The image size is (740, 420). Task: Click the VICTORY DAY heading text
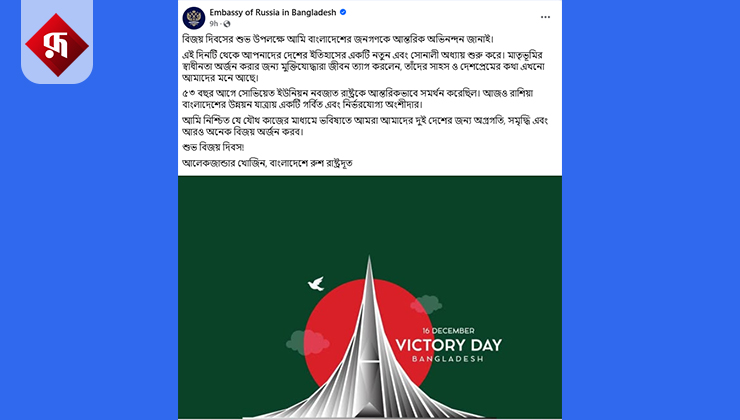click(x=448, y=345)
